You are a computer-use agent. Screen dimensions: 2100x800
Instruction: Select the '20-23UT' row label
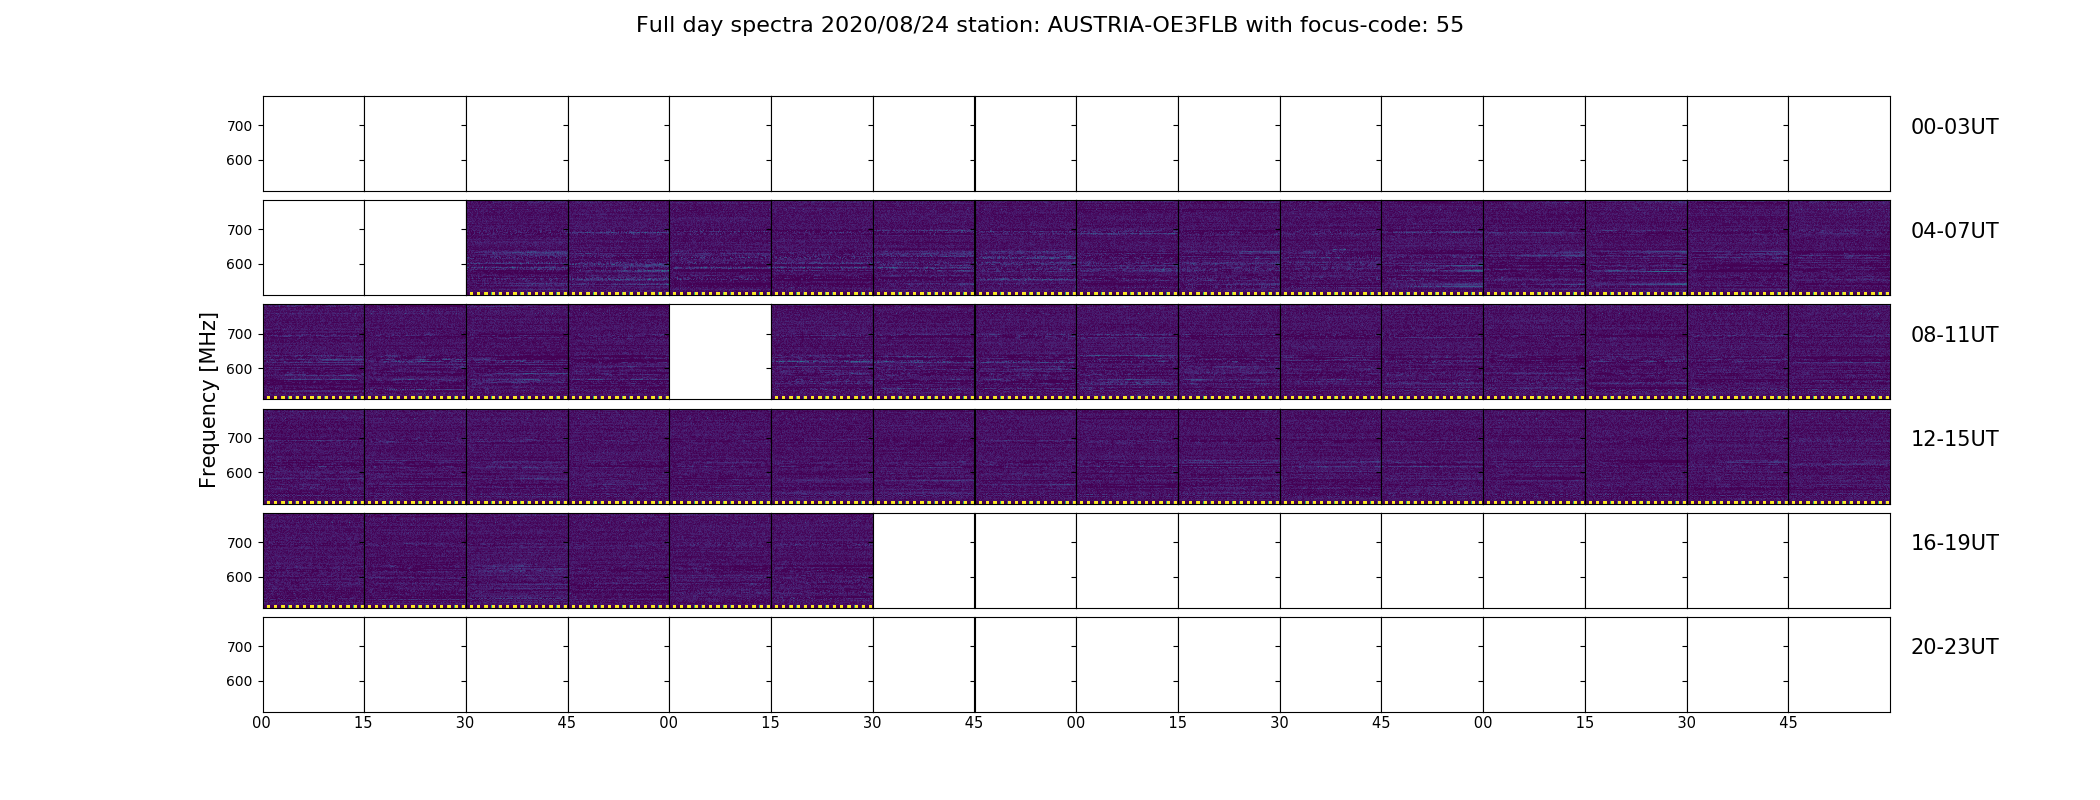pyautogui.click(x=1954, y=647)
